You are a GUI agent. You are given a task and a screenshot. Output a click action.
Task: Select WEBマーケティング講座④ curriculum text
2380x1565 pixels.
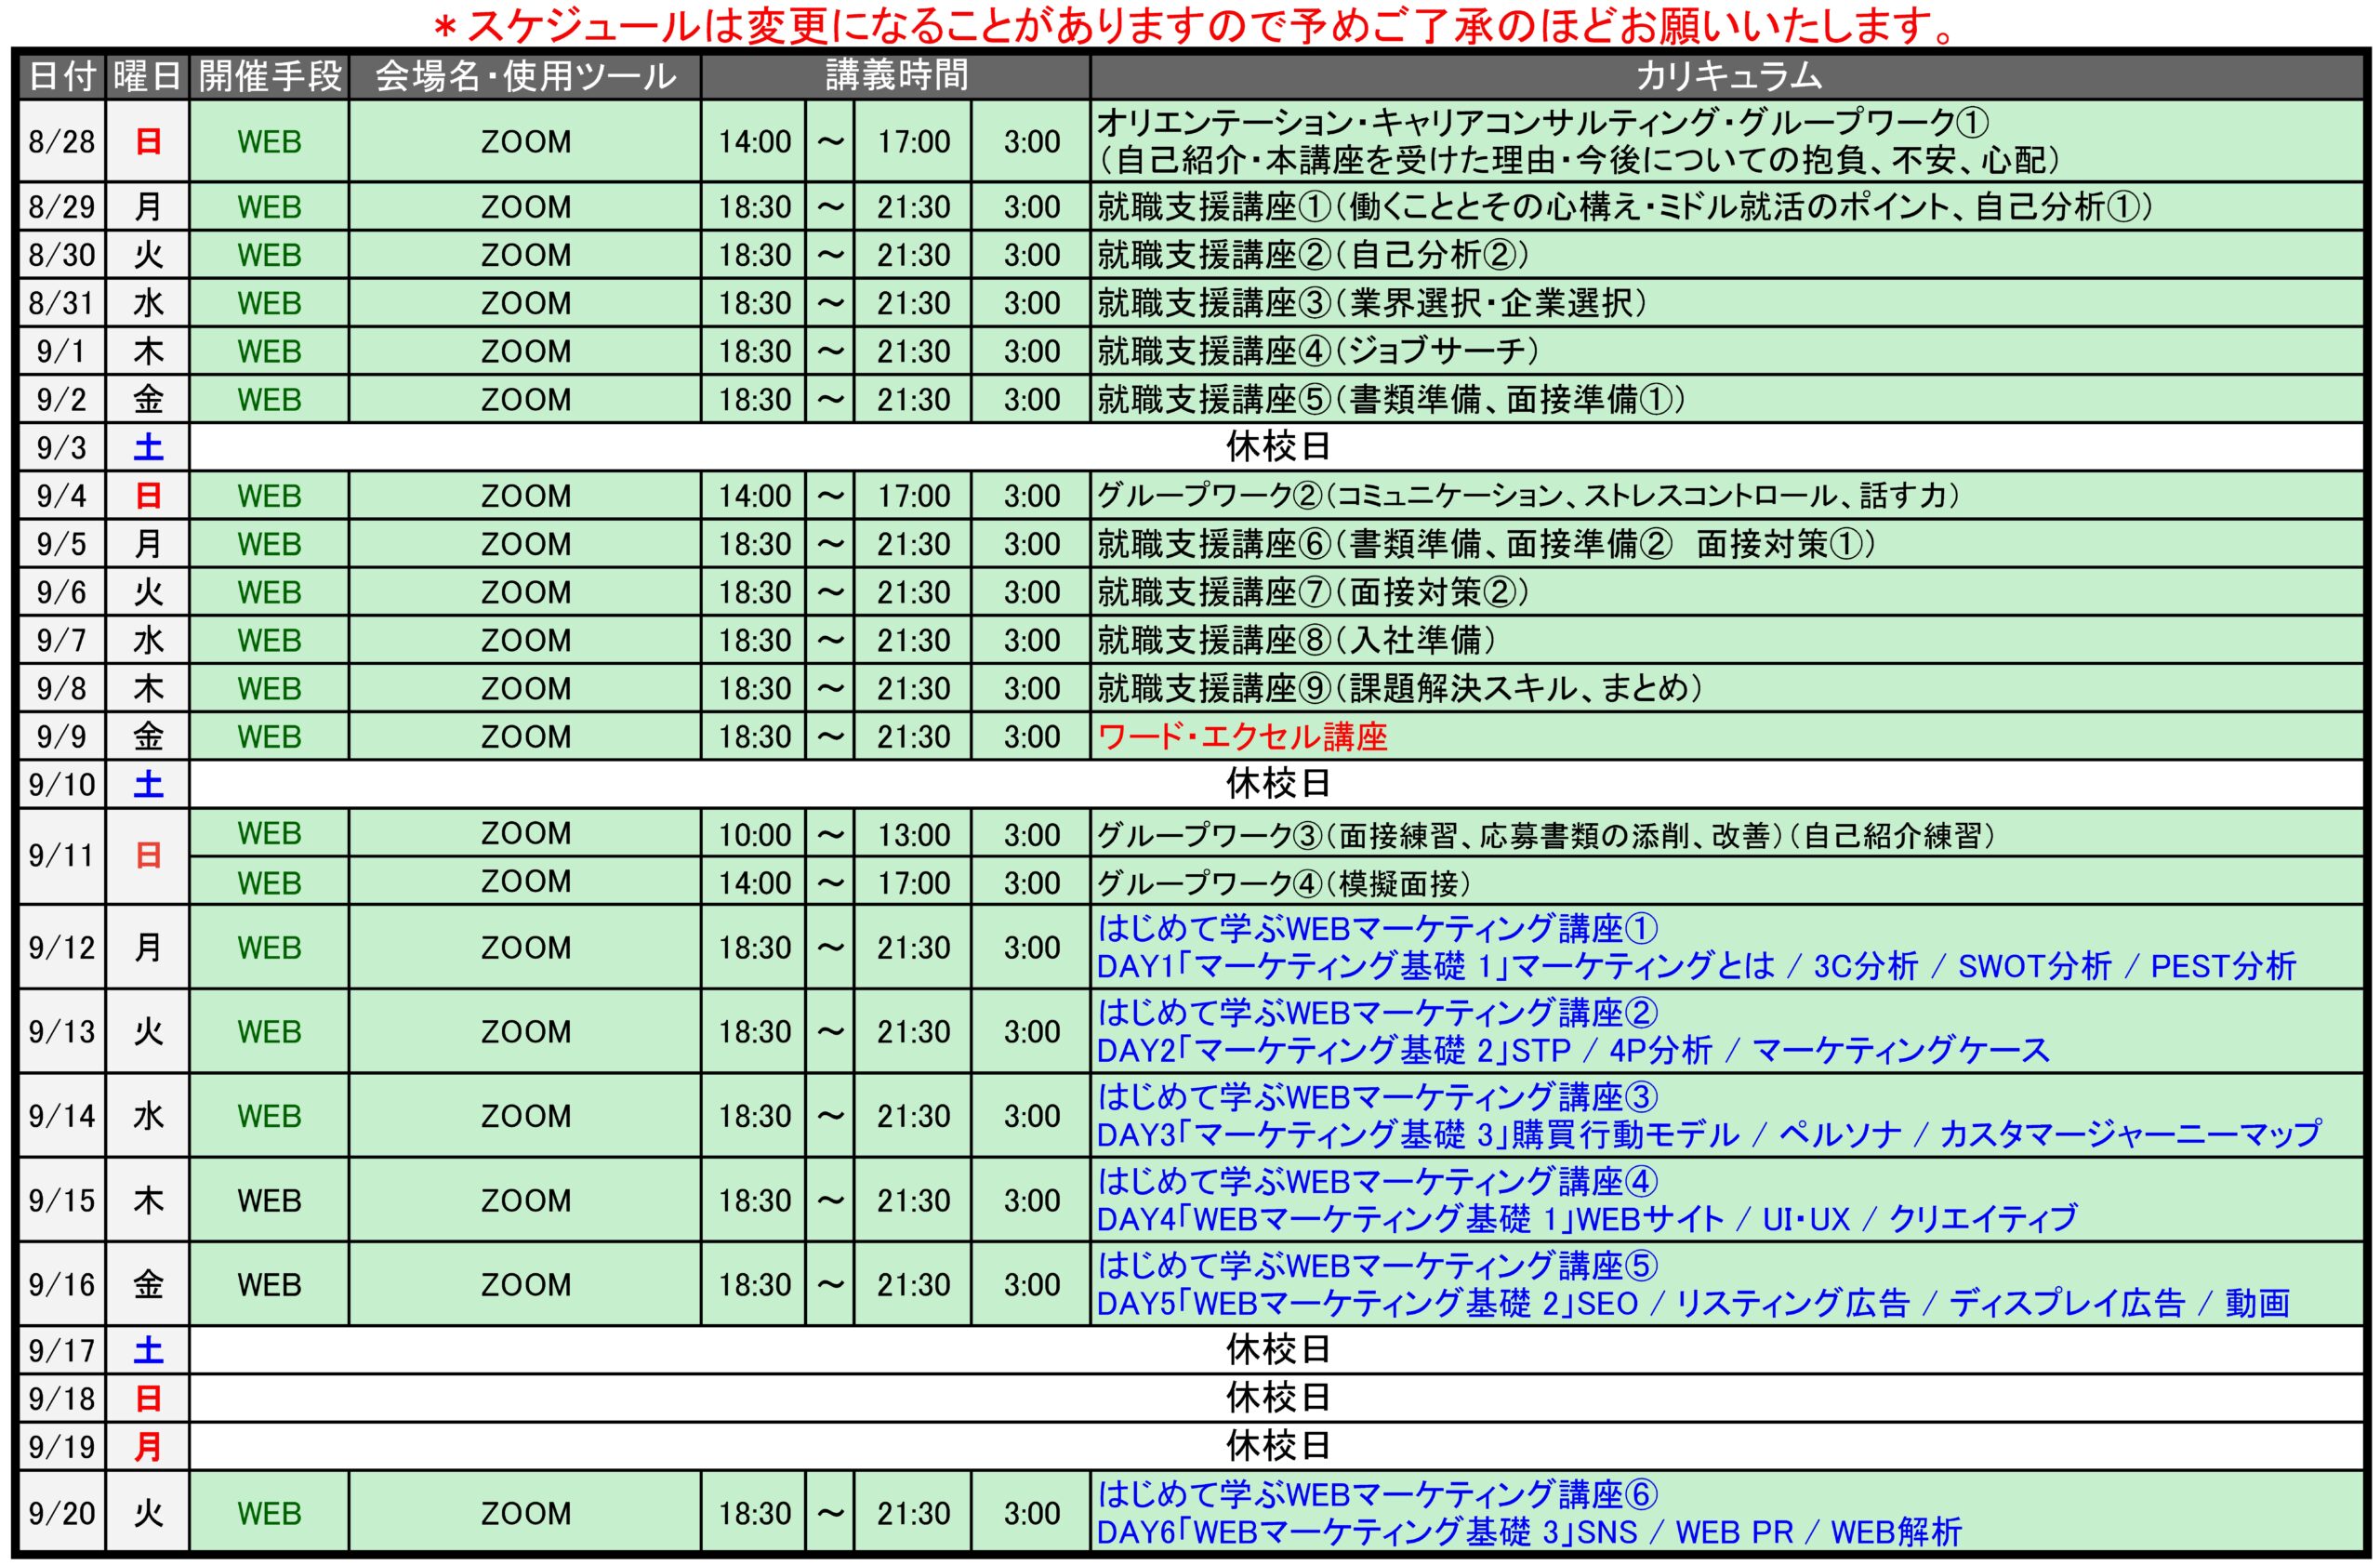pos(1587,1200)
